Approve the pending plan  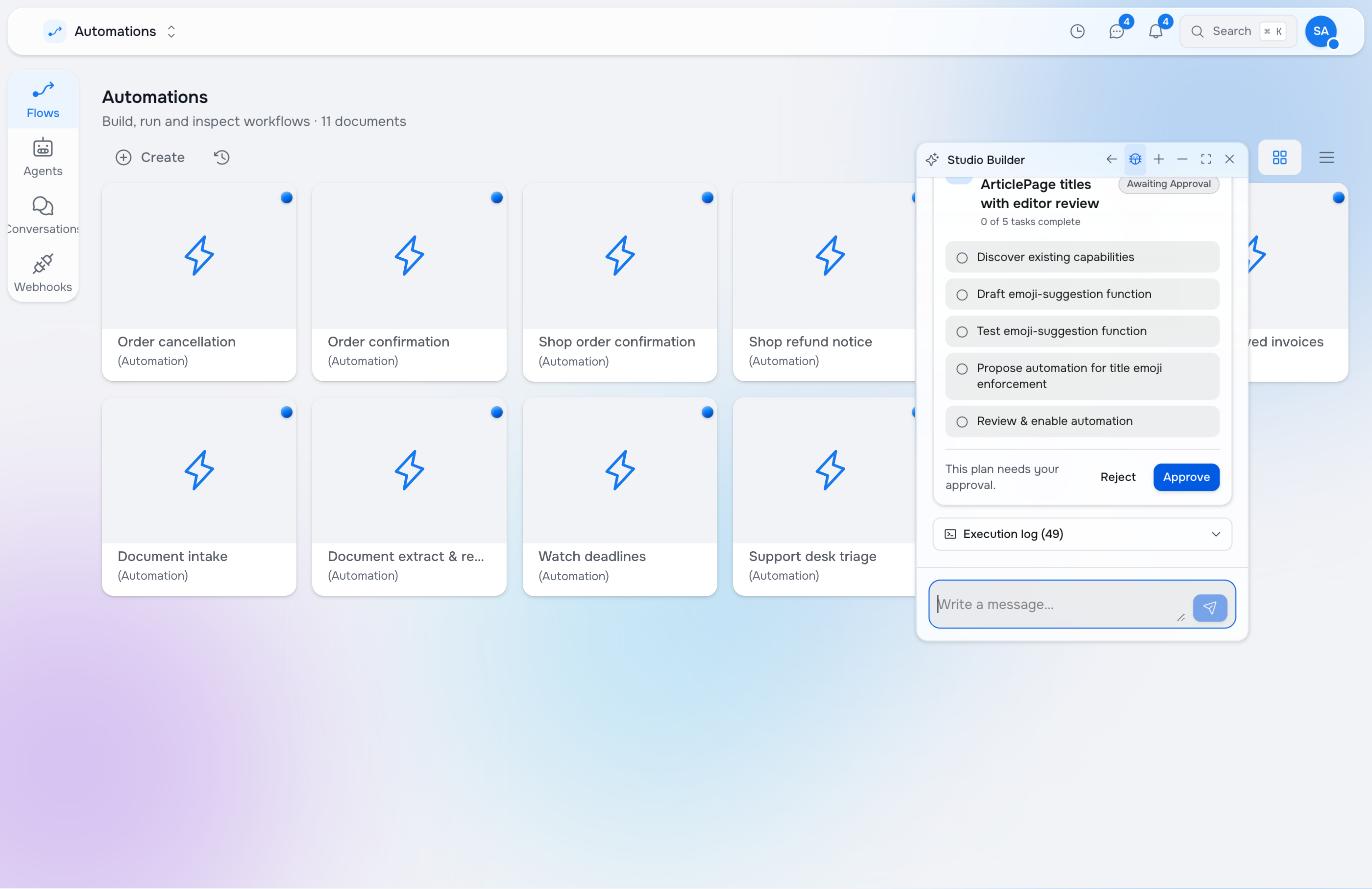click(1186, 477)
